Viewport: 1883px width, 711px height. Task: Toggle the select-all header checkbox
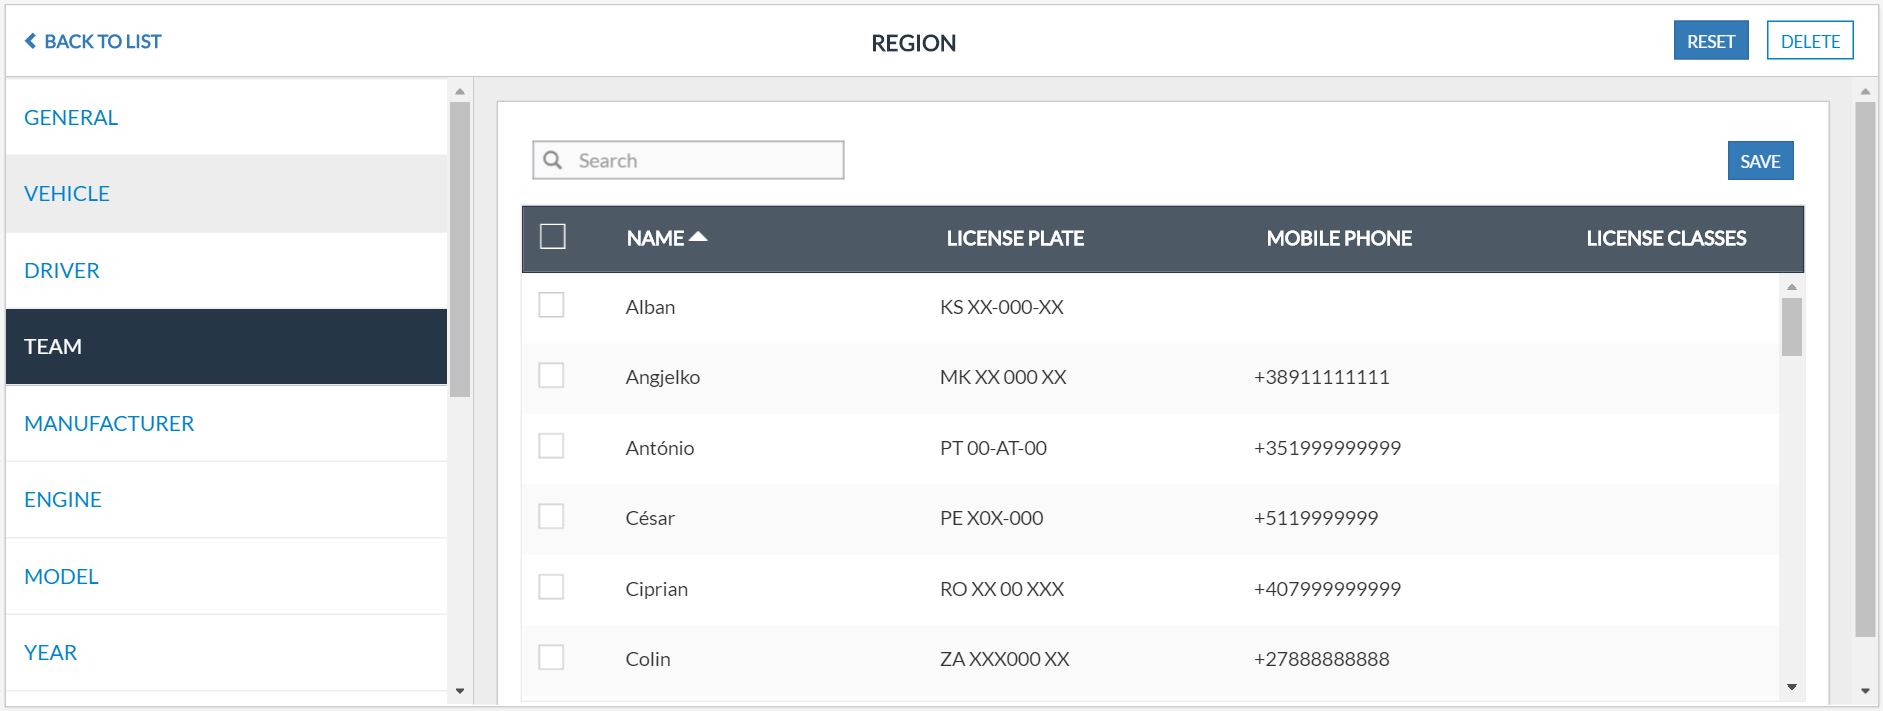click(x=552, y=237)
